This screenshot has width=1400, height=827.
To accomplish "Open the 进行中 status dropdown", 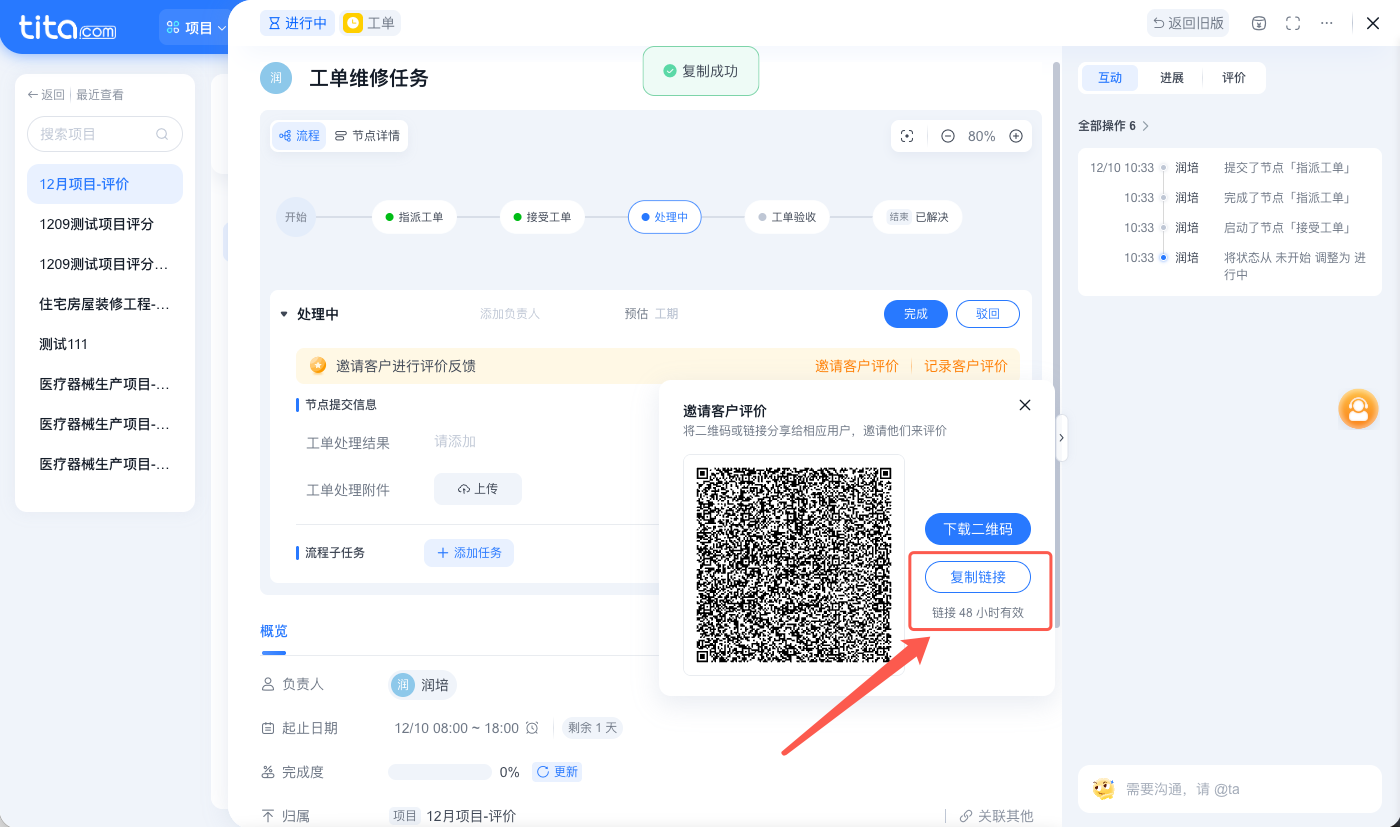I will [297, 23].
